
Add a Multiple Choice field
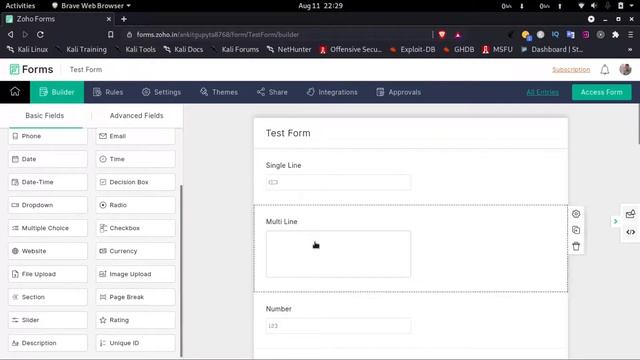point(48,228)
